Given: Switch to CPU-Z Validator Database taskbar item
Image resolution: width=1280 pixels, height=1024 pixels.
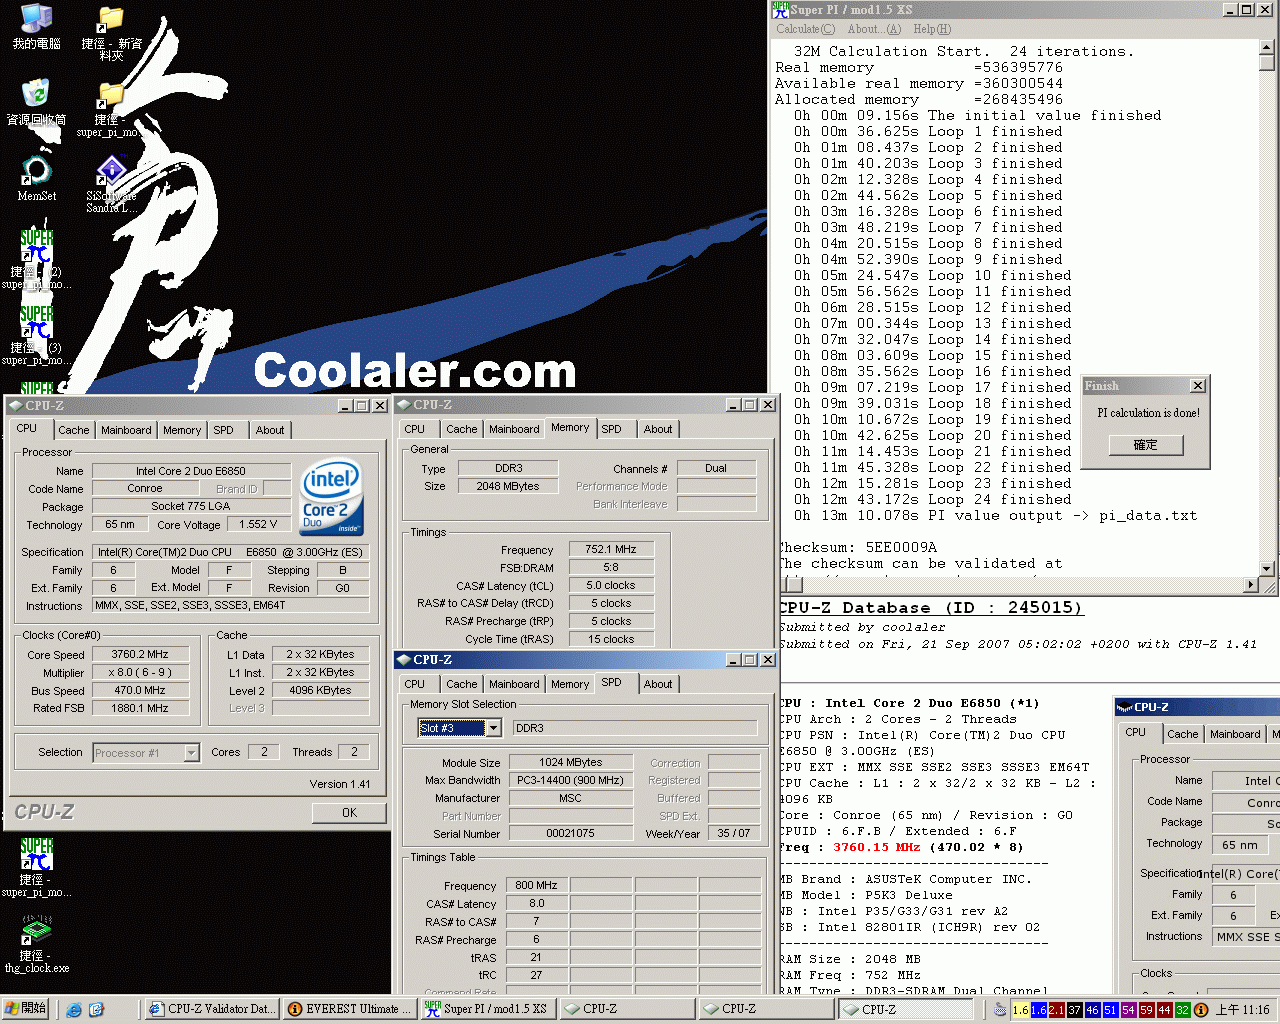Looking at the screenshot, I should coord(211,1009).
